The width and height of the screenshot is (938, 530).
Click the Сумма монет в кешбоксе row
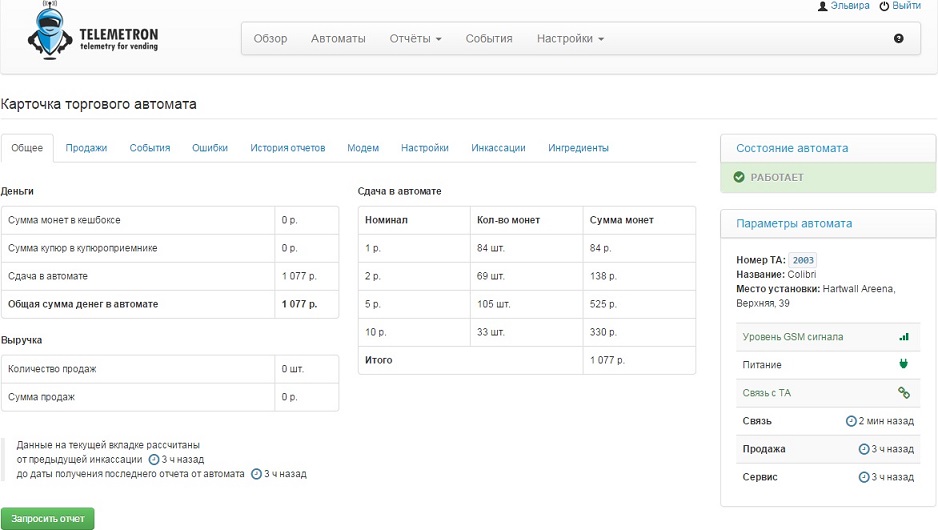point(170,220)
